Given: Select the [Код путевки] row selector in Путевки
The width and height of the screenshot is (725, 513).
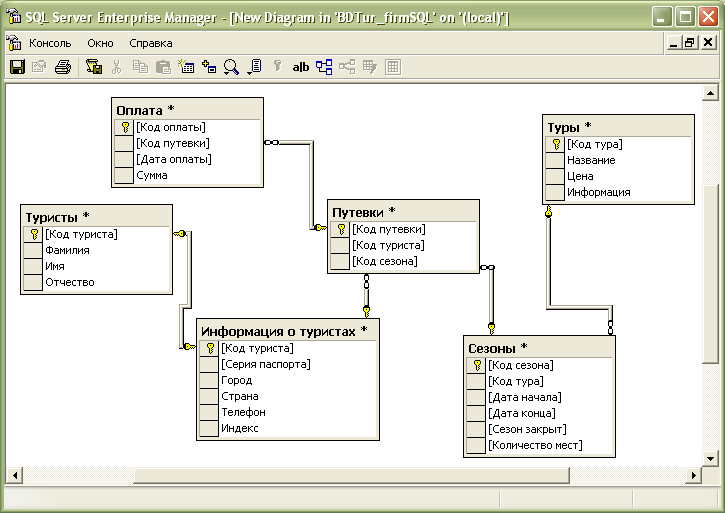Looking at the screenshot, I should (340, 229).
